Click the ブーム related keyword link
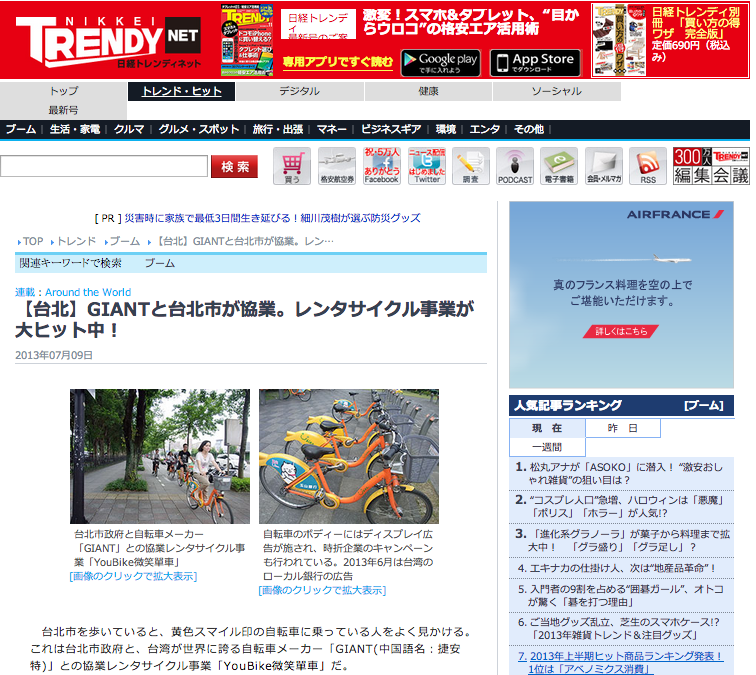The height and width of the screenshot is (675, 756). click(160, 263)
